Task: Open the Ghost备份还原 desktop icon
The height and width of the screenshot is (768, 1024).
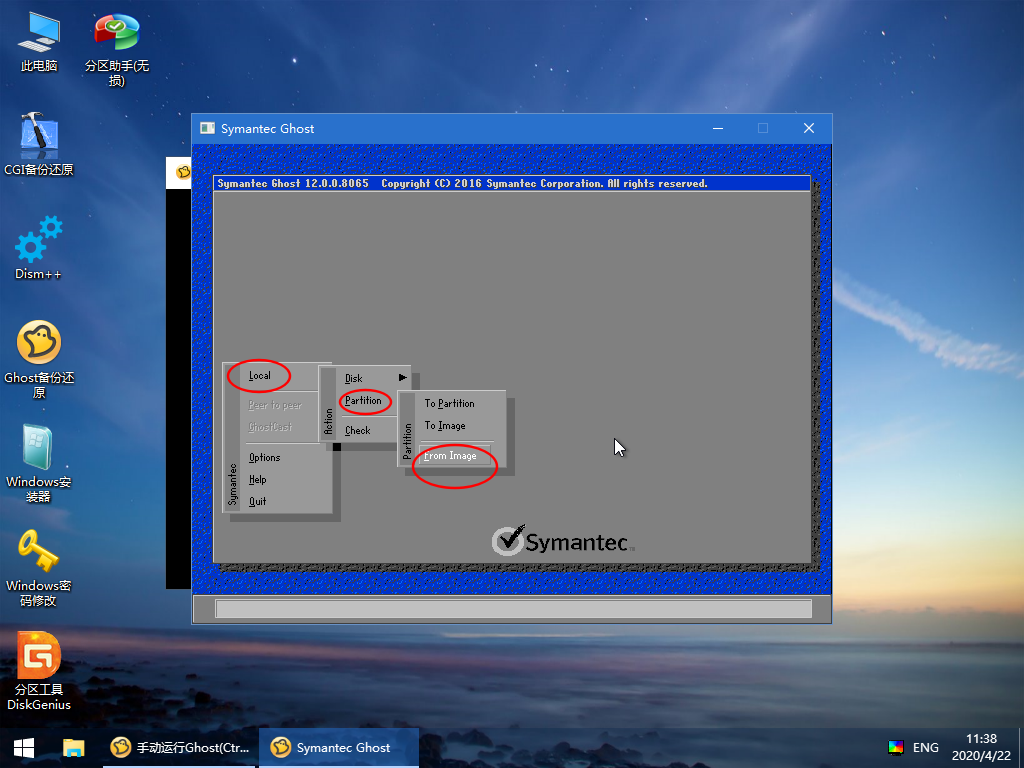Action: [x=39, y=359]
